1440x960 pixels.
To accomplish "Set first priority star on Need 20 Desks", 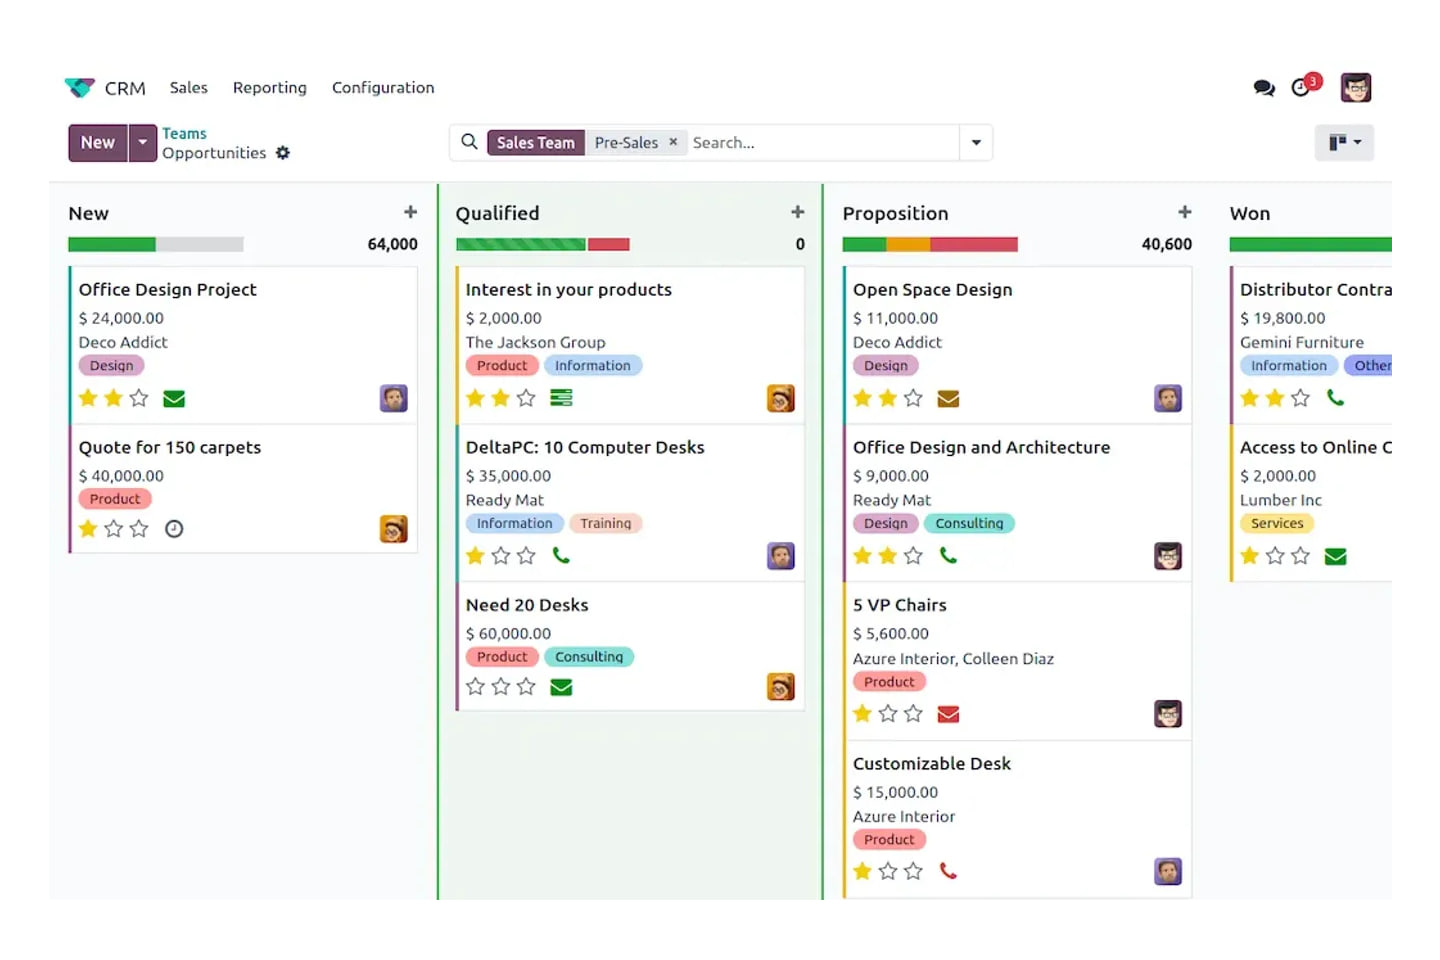I will point(475,686).
